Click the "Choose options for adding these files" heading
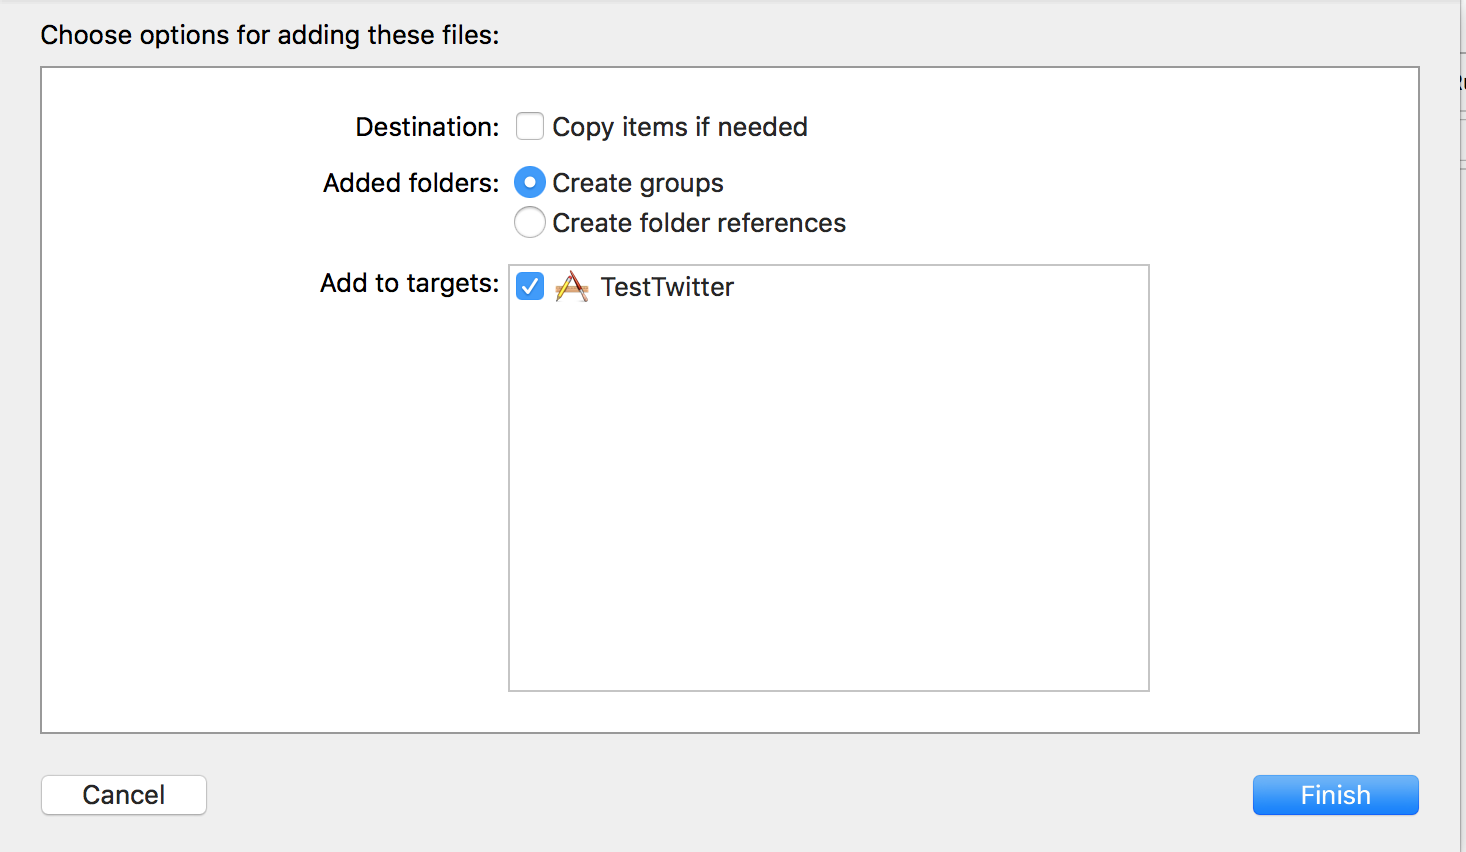The height and width of the screenshot is (852, 1466). pyautogui.click(x=270, y=35)
